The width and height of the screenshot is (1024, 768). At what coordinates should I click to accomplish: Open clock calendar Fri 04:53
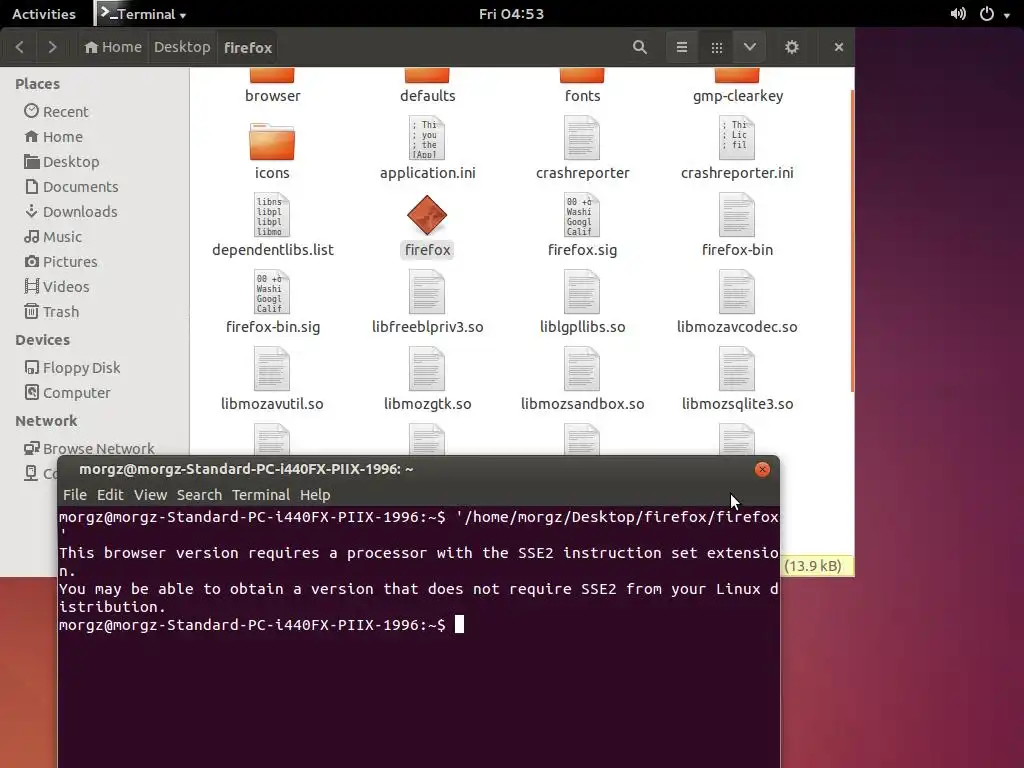511,14
